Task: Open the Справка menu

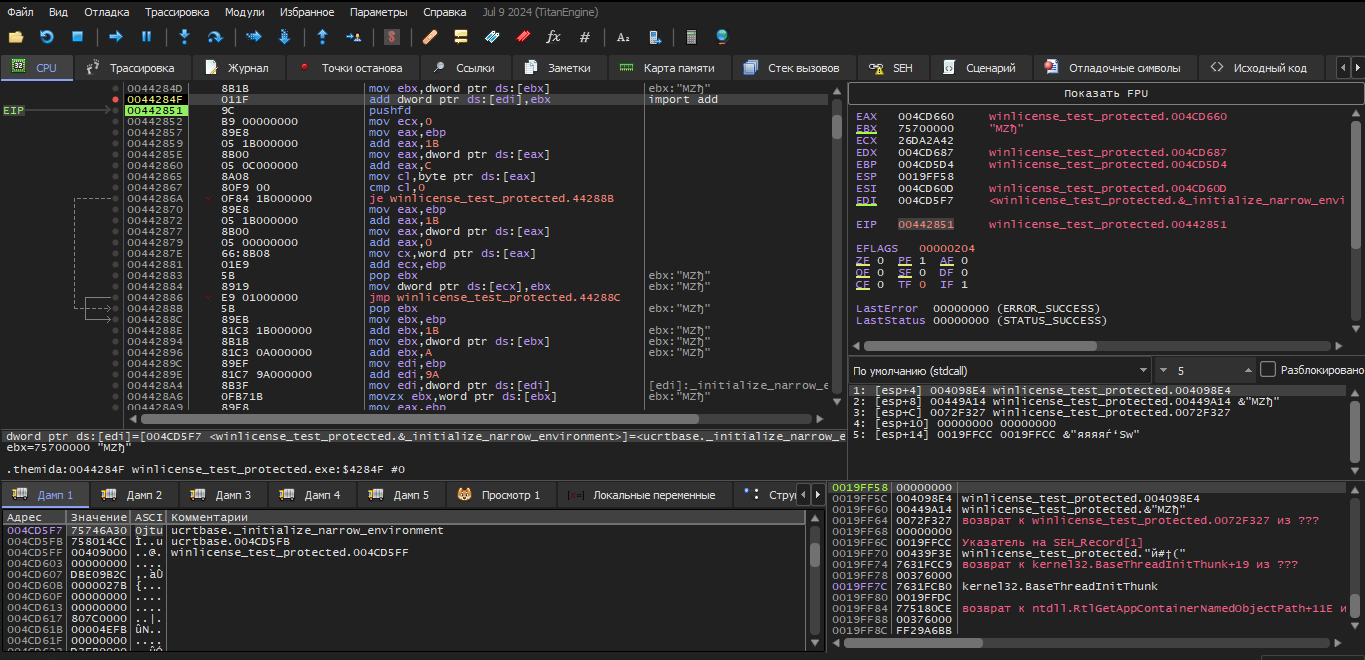Action: 444,12
